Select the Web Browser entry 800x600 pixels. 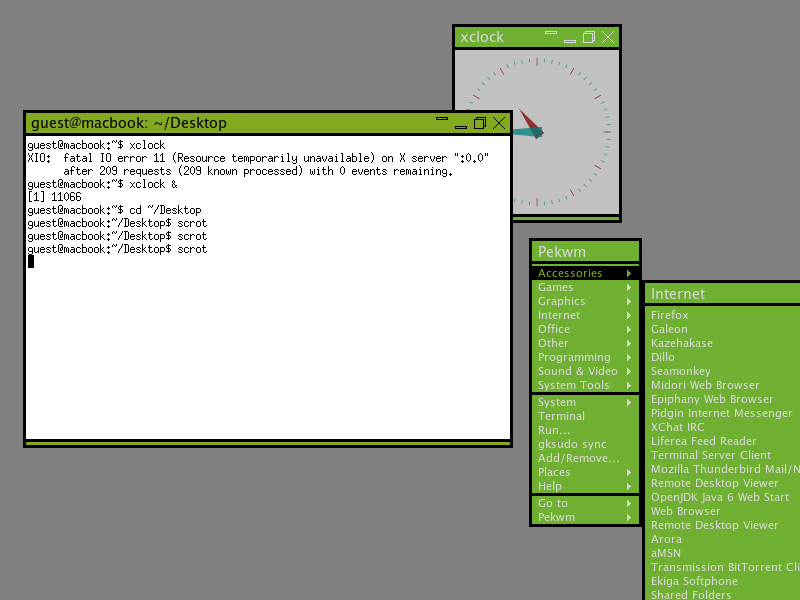click(722, 512)
